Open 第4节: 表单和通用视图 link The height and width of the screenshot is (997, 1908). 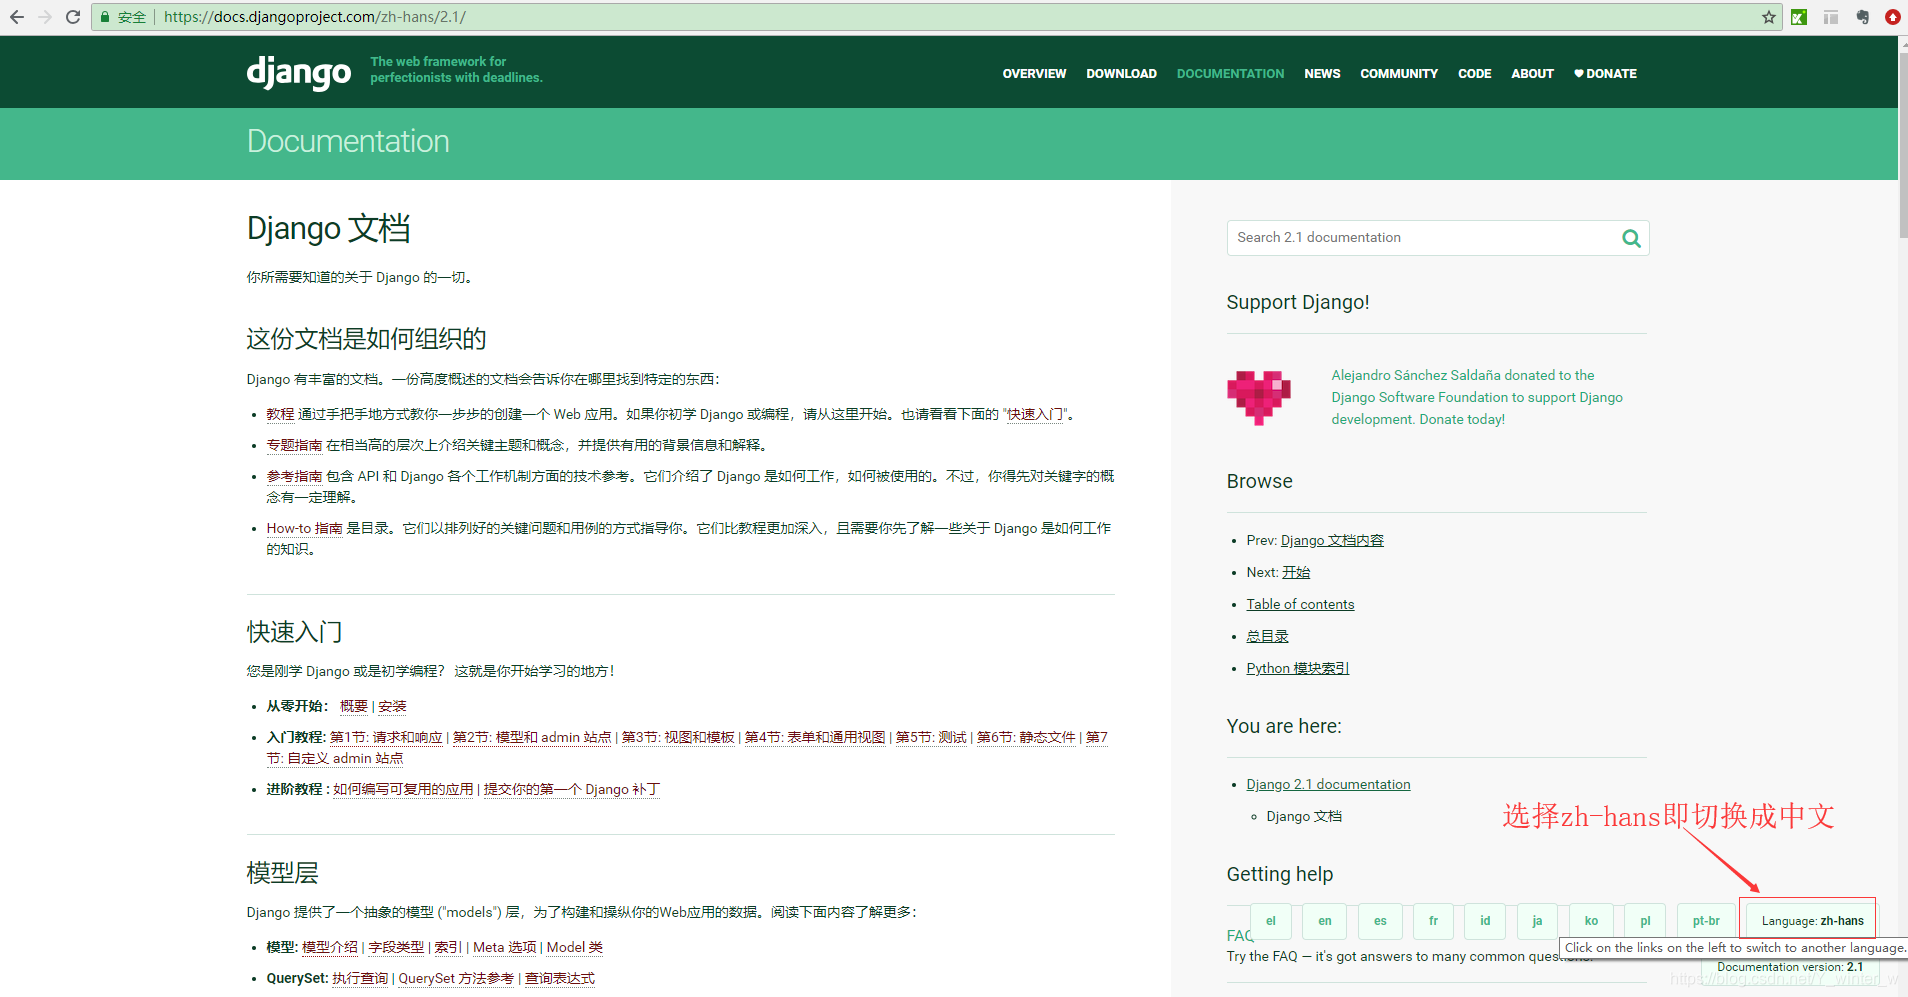click(815, 737)
